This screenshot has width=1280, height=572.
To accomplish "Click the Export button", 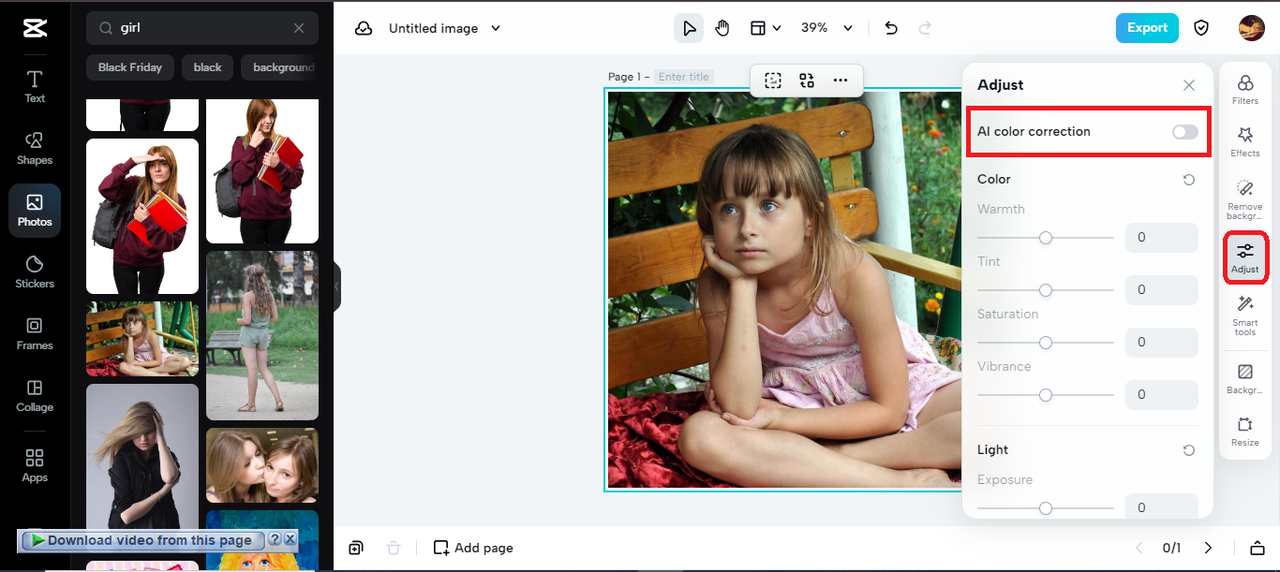I will pos(1147,28).
